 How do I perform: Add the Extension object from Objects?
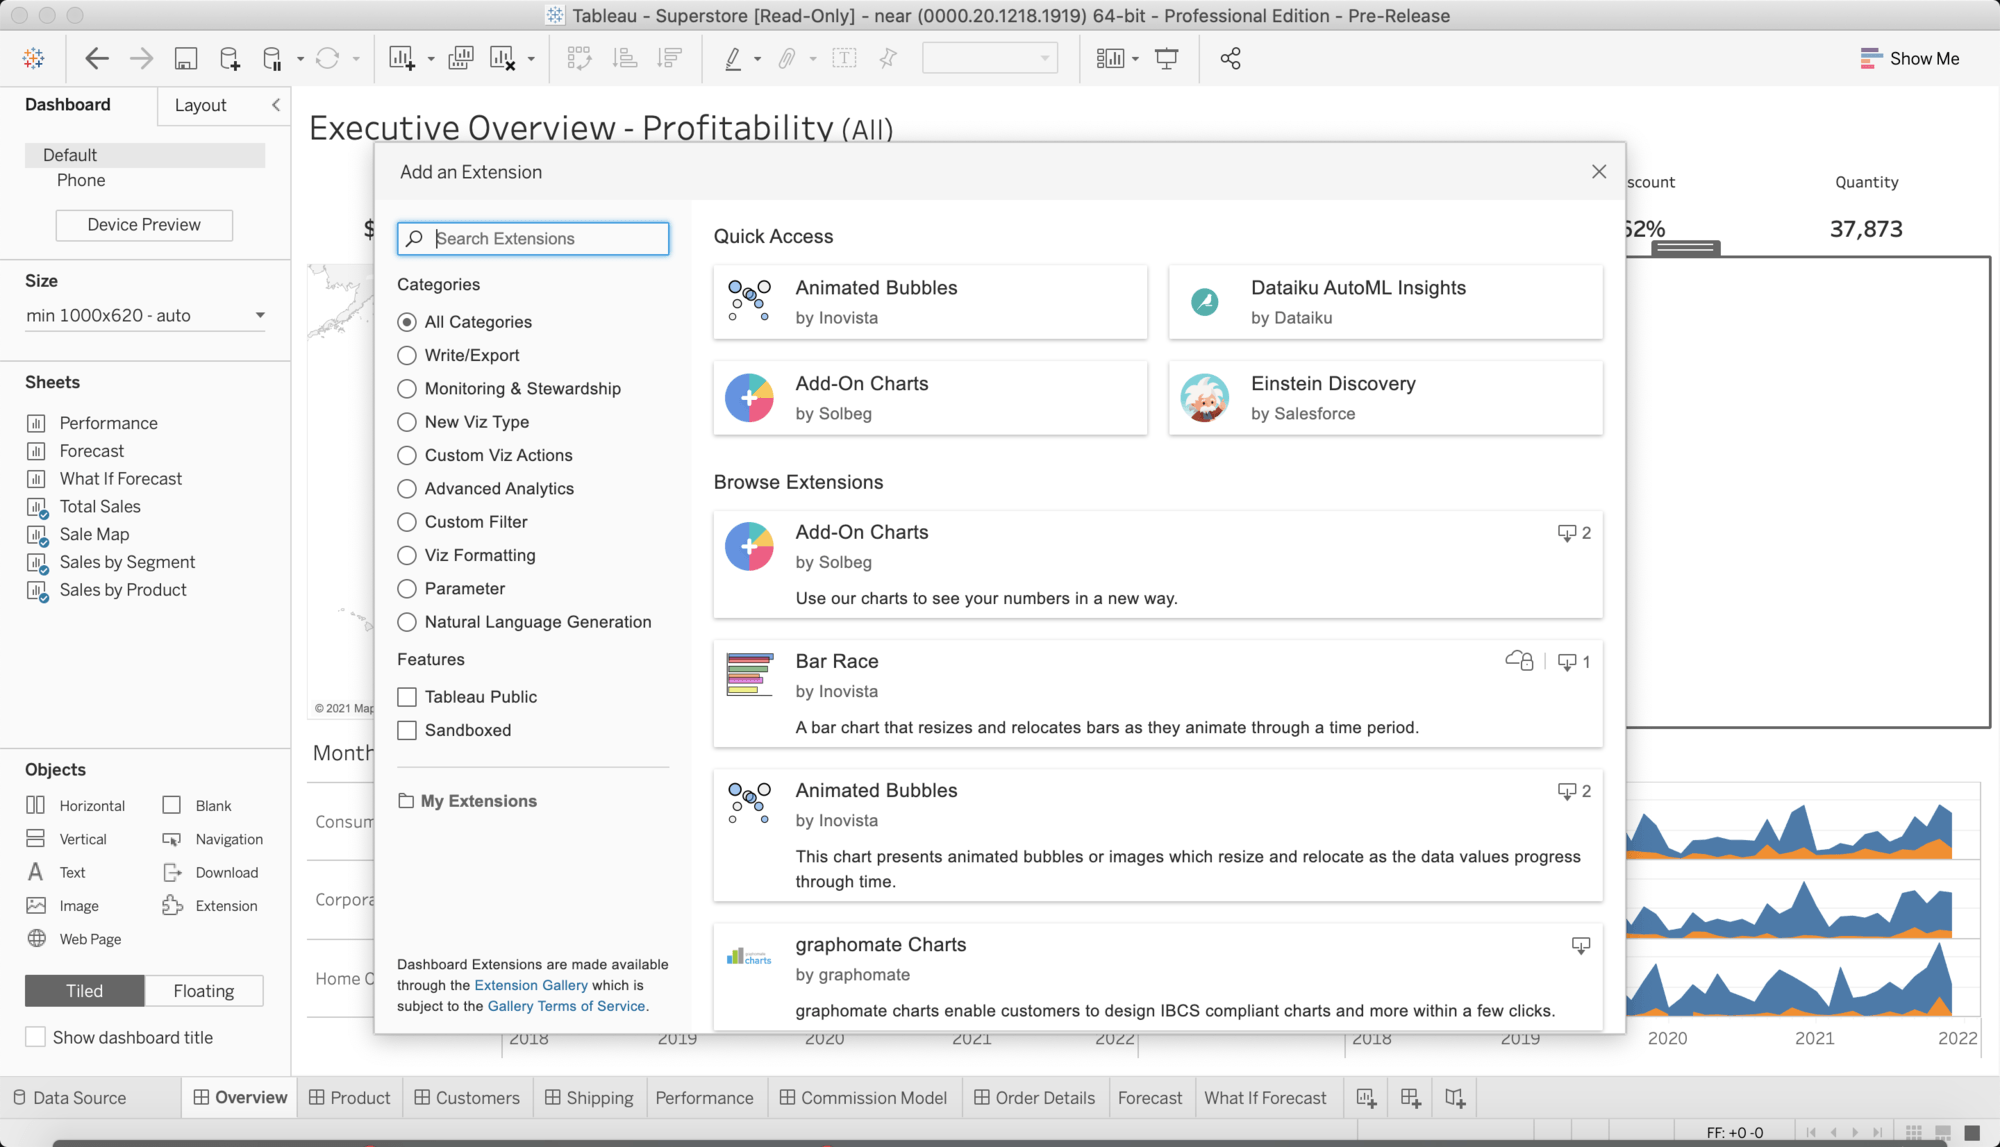pyautogui.click(x=210, y=906)
